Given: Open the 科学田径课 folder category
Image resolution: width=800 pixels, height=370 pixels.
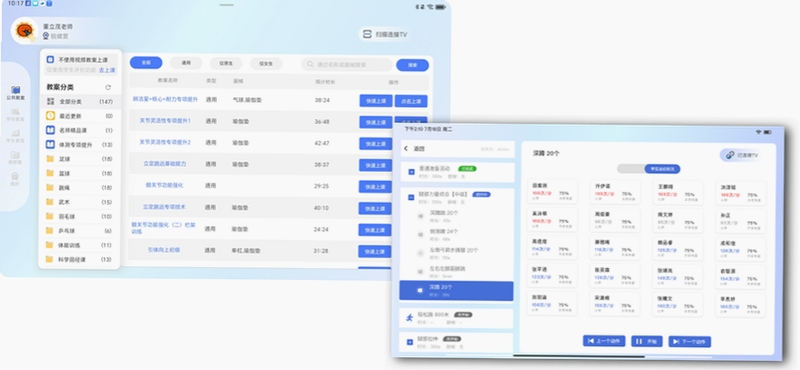Looking at the screenshot, I should (x=80, y=259).
